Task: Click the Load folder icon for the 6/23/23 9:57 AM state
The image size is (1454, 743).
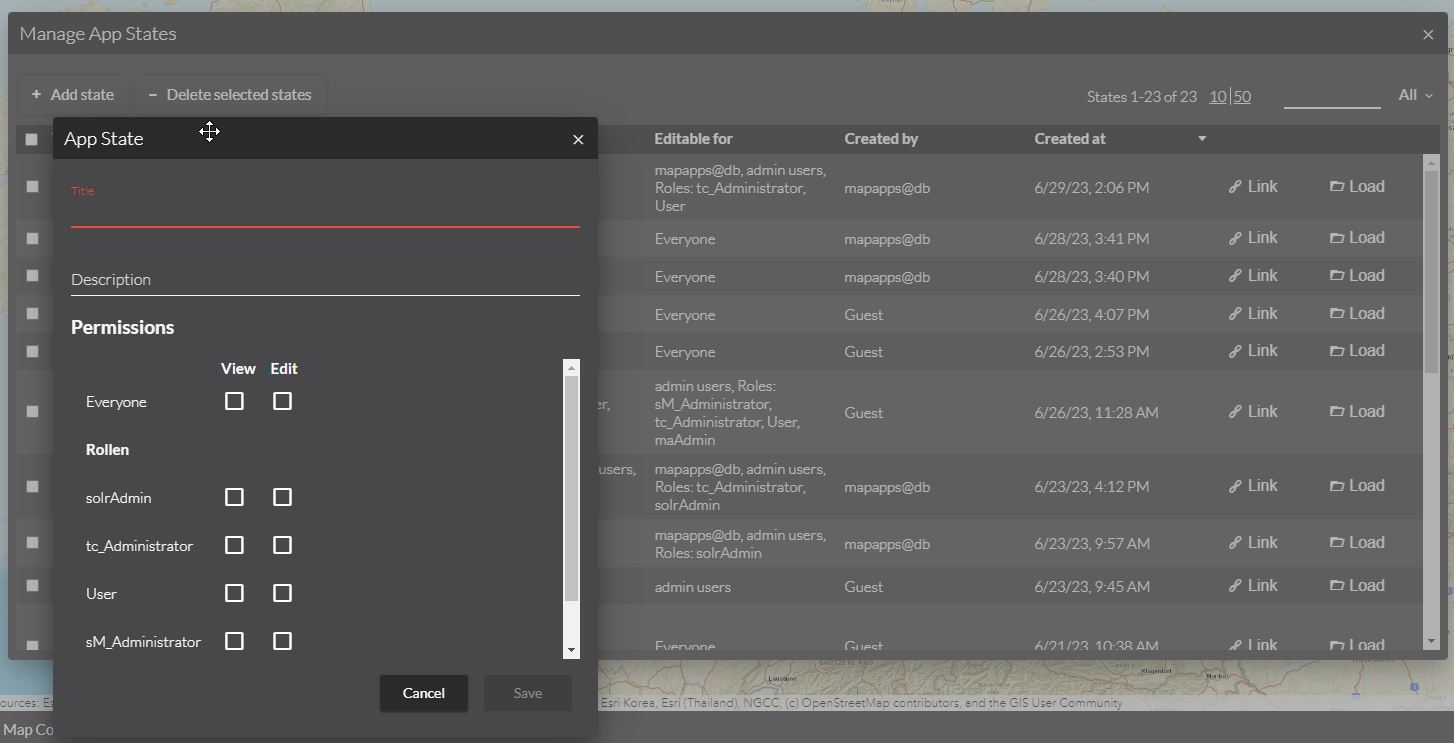Action: pyautogui.click(x=1337, y=543)
